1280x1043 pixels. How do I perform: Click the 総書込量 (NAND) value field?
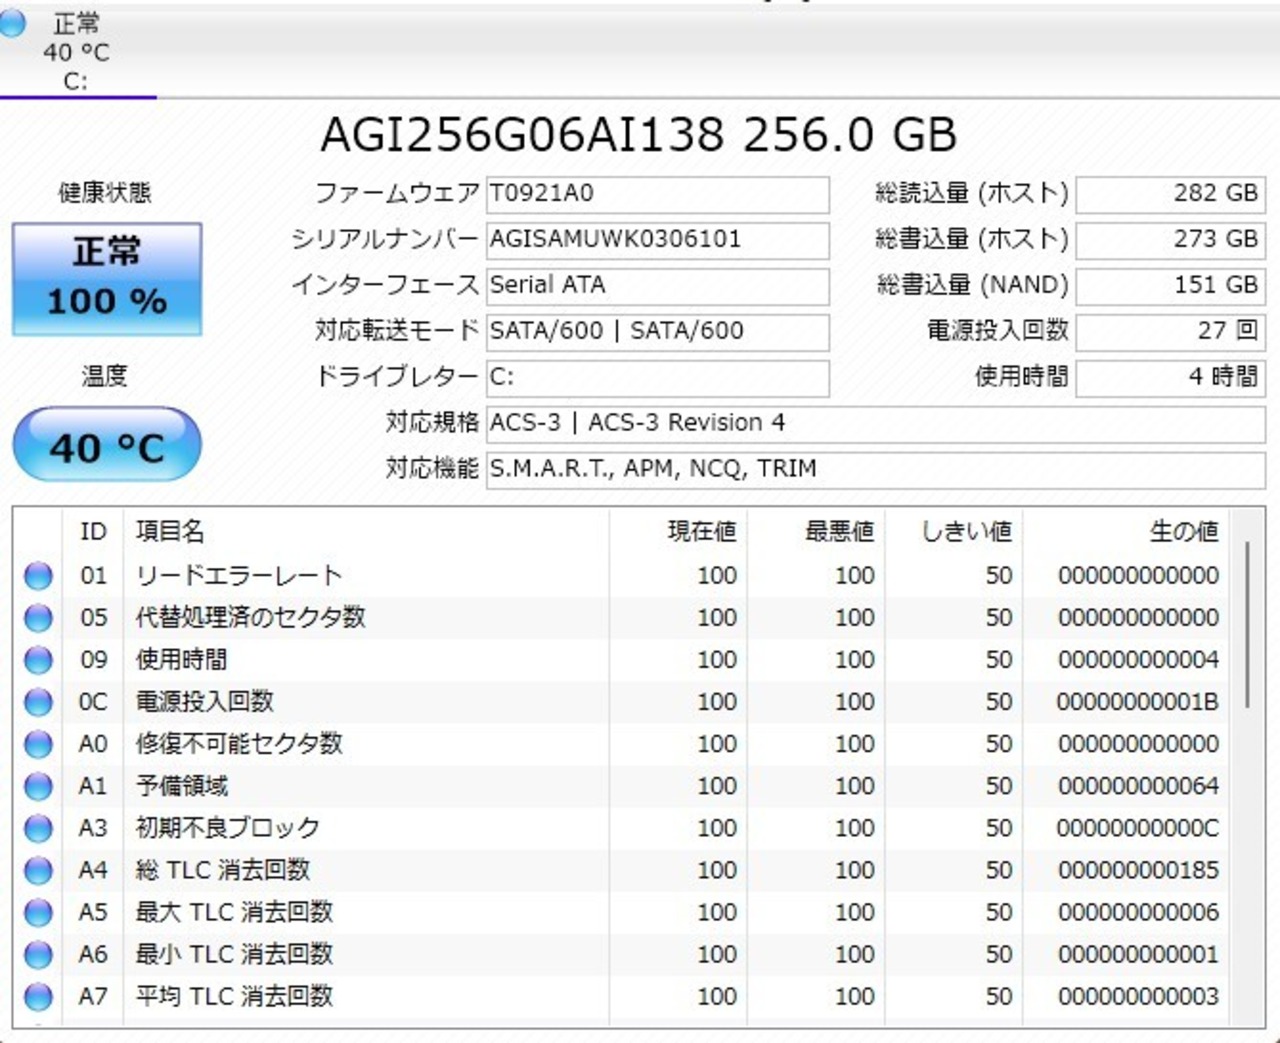1170,285
